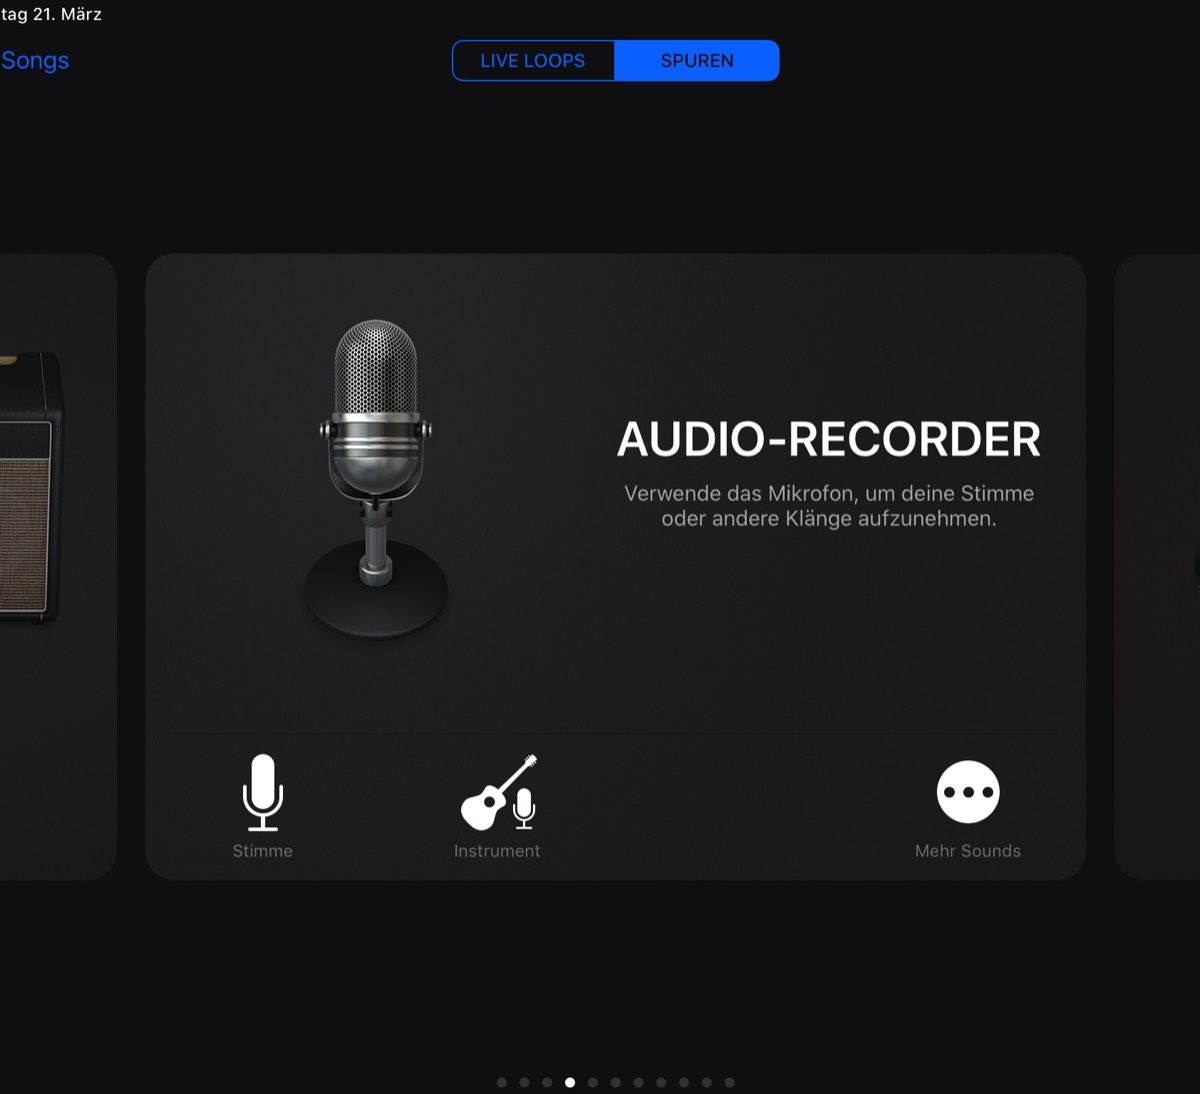This screenshot has width=1200, height=1094.
Task: Open Mehr Sounds via the three-dot icon
Action: (x=967, y=792)
